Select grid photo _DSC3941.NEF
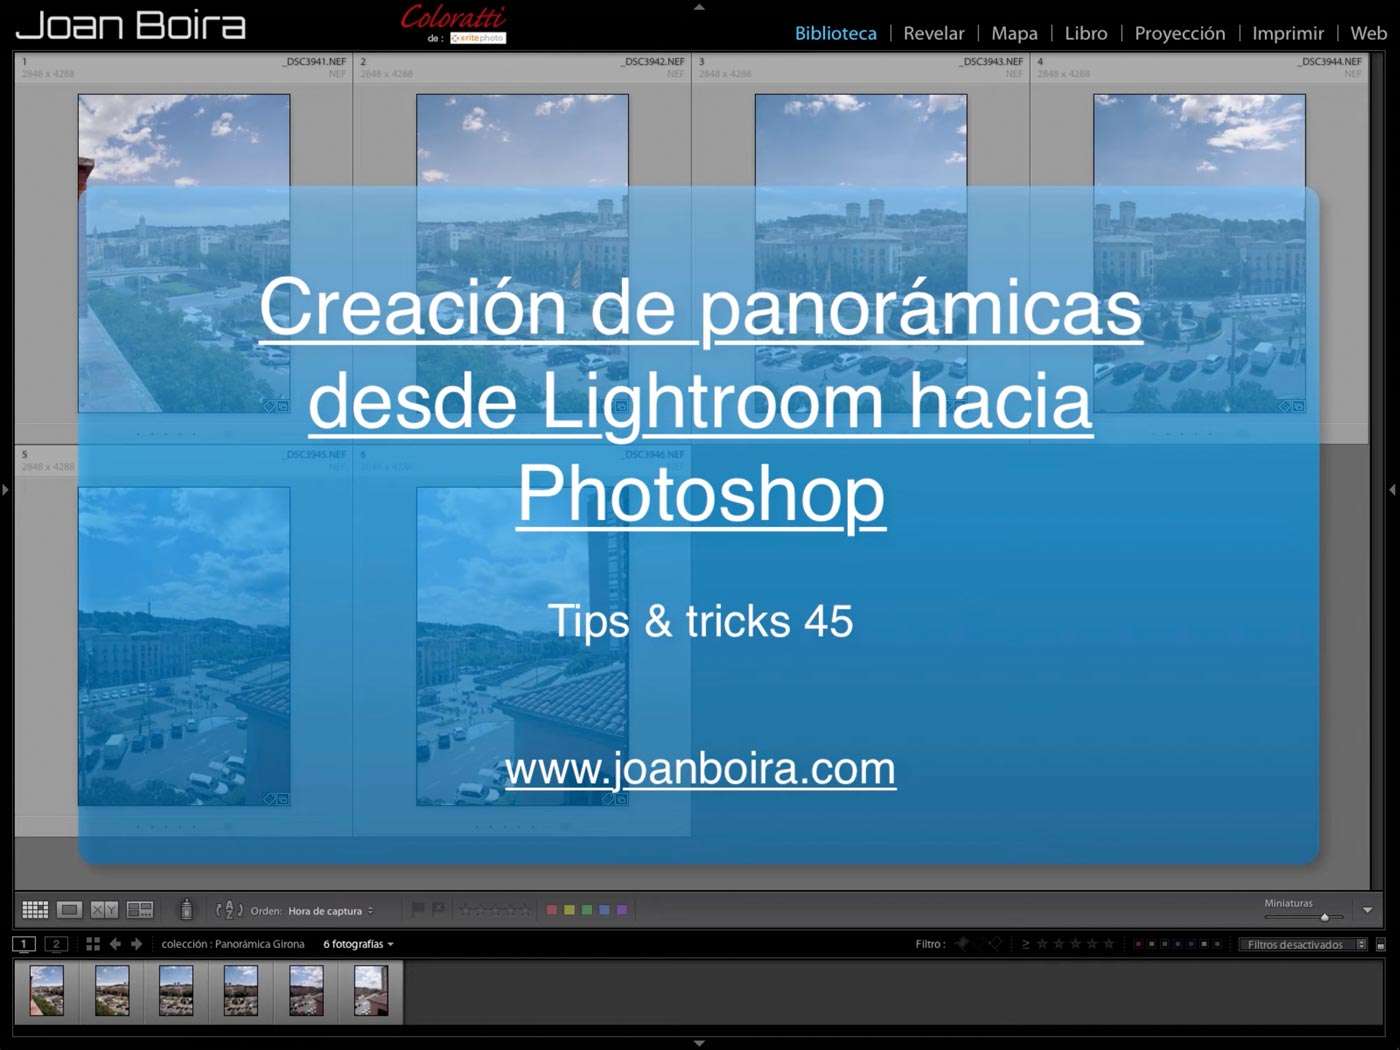 click(184, 253)
